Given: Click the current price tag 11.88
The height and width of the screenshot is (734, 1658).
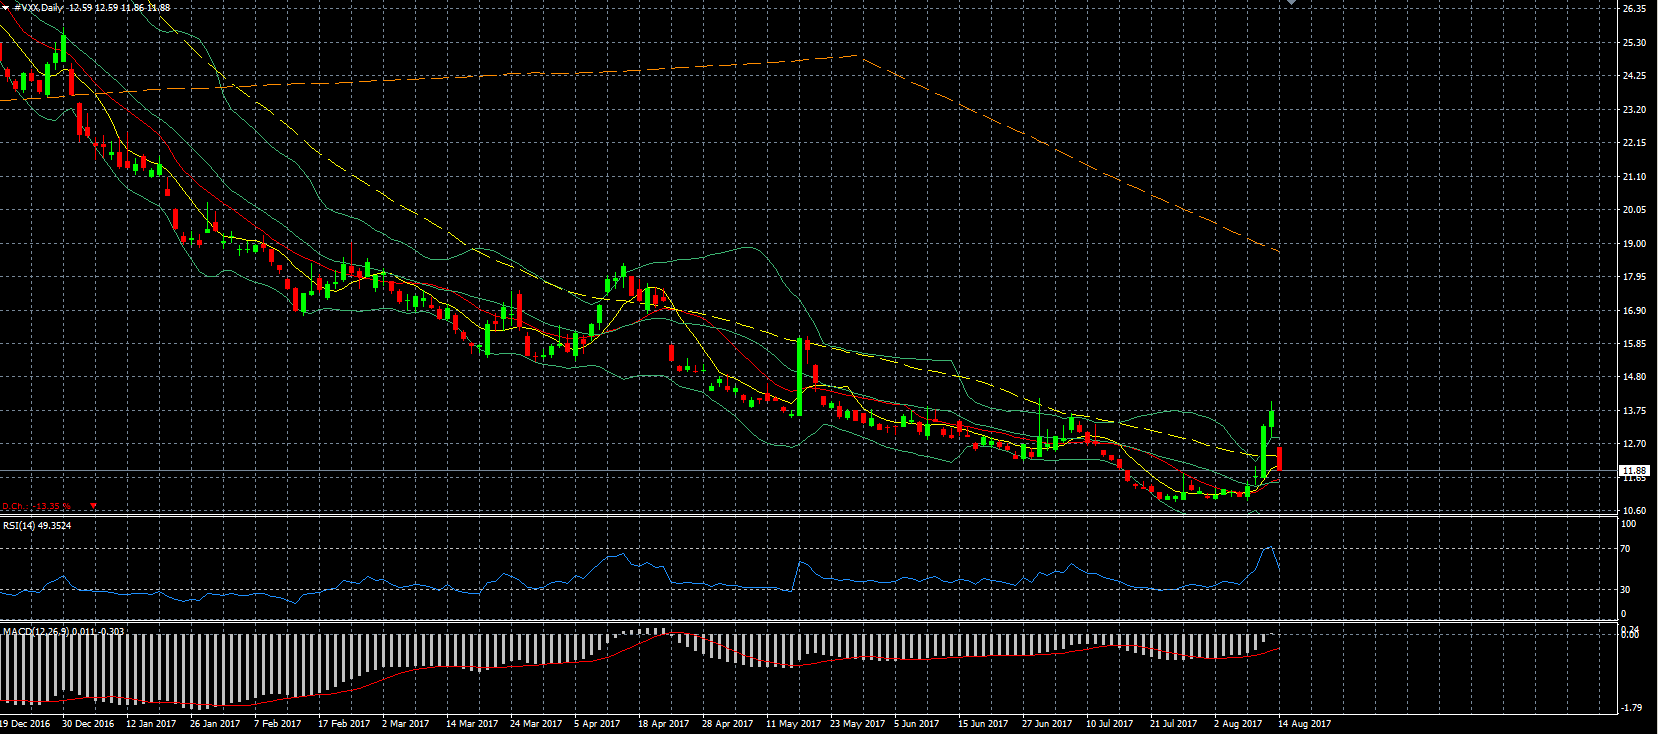Looking at the screenshot, I should [1633, 470].
